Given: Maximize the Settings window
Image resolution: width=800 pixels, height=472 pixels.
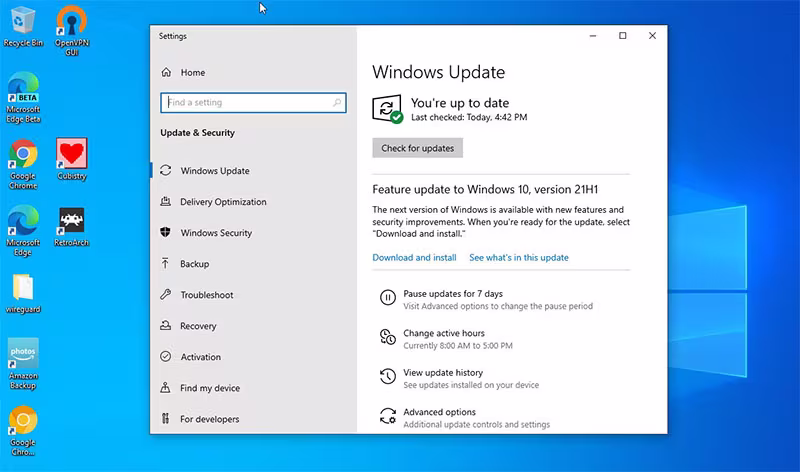Looking at the screenshot, I should (x=622, y=36).
